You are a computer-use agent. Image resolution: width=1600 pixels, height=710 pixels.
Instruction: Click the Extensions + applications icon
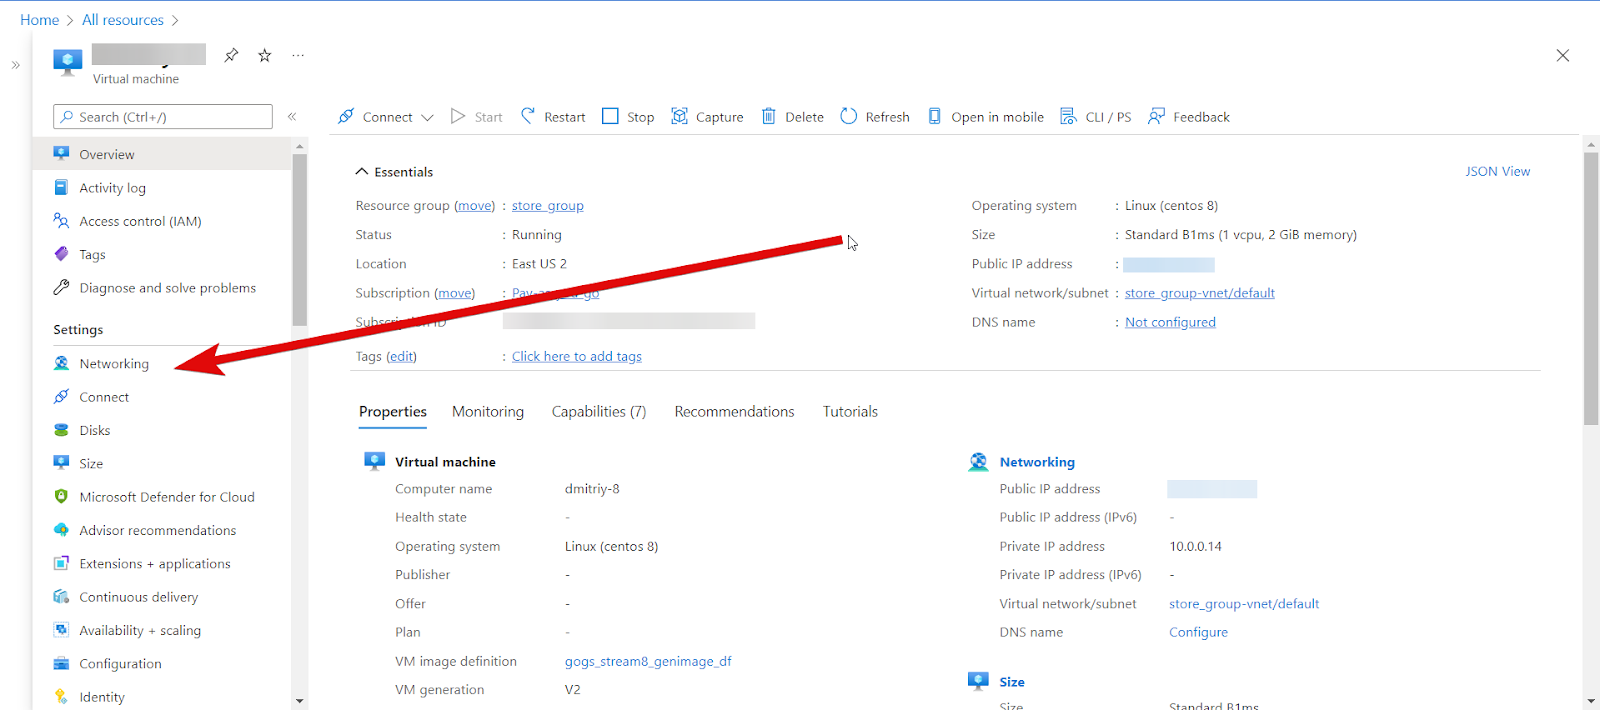click(61, 563)
